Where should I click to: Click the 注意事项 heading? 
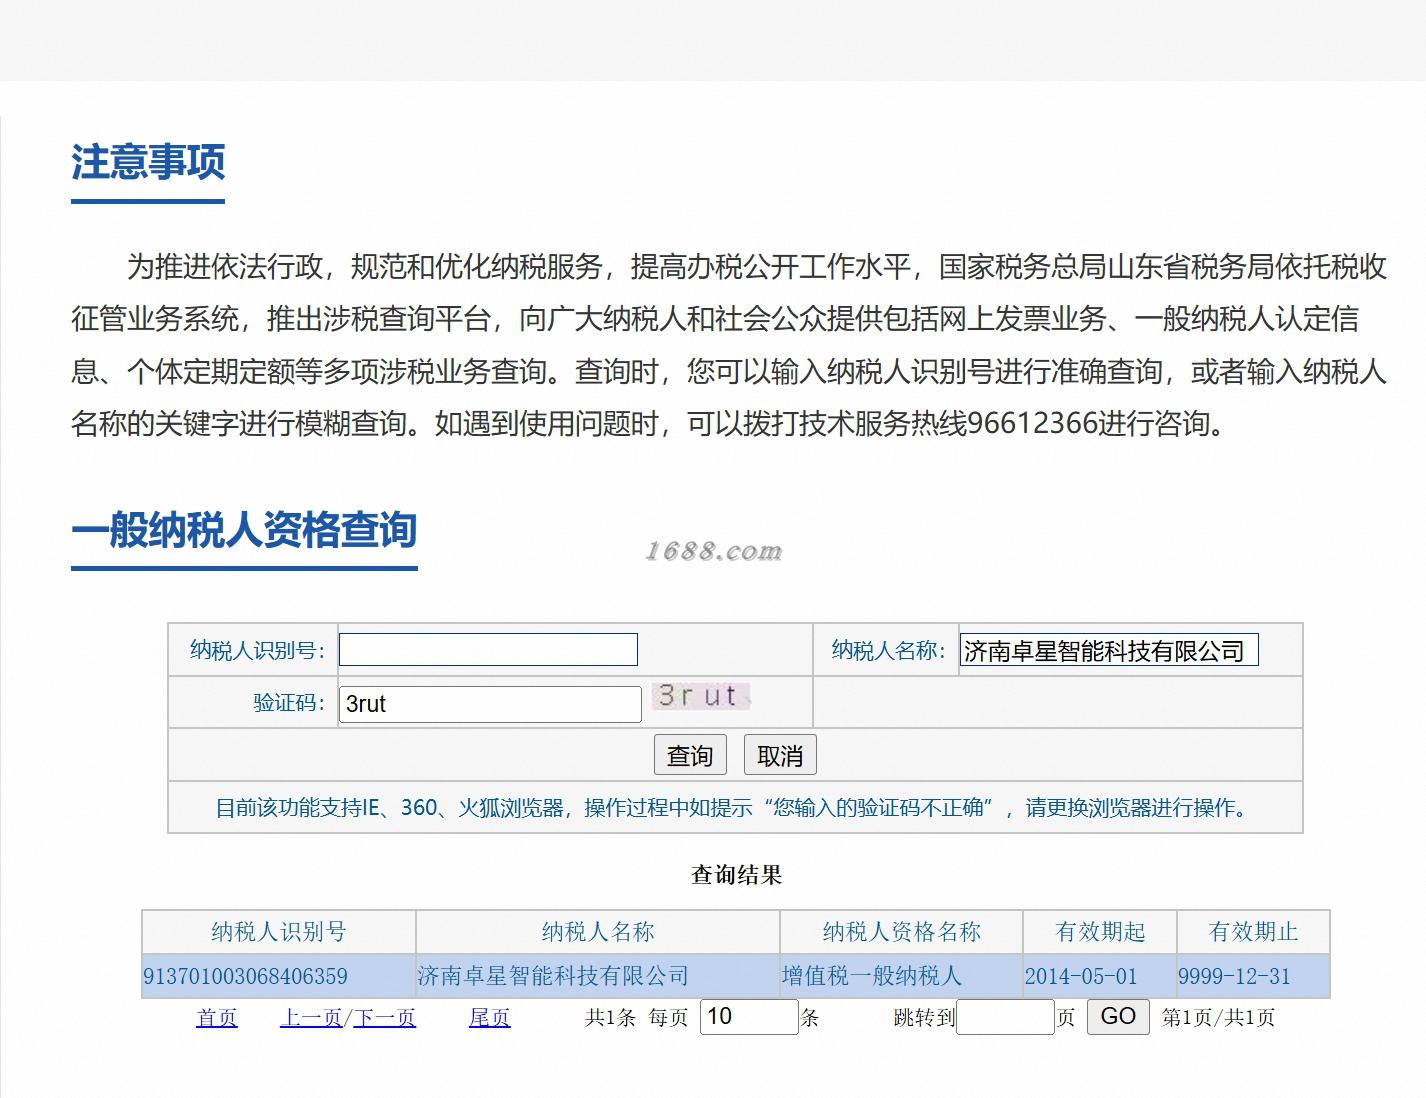tap(148, 162)
